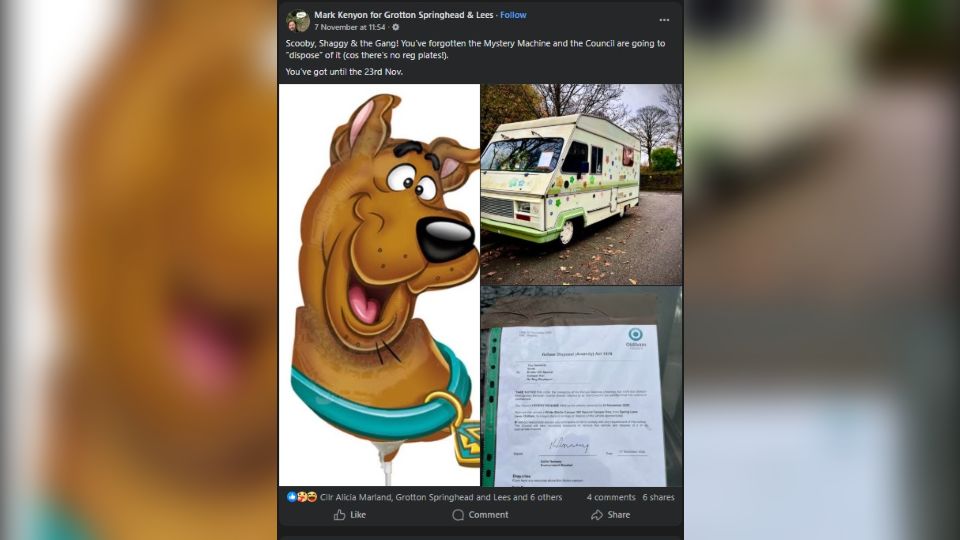Open the post audience gear icon
The height and width of the screenshot is (540, 960).
click(x=396, y=27)
